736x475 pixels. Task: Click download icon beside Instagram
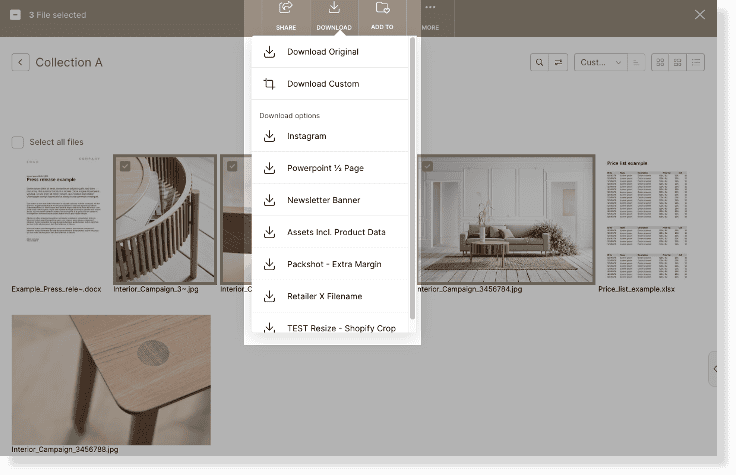pos(269,136)
